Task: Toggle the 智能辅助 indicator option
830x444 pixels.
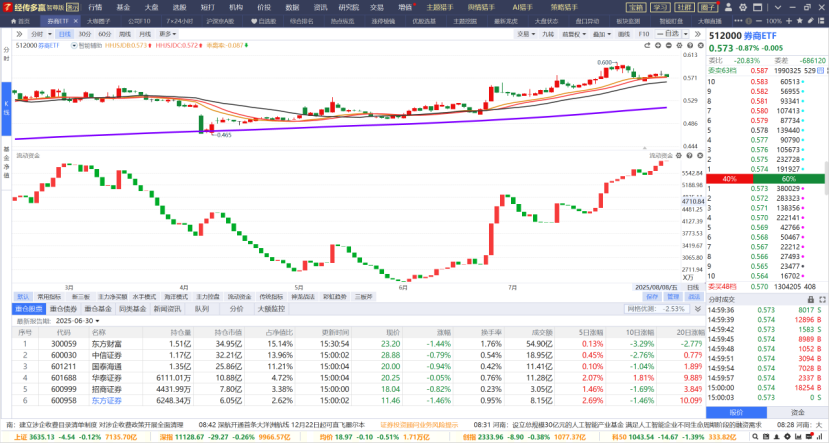Action: [x=87, y=45]
